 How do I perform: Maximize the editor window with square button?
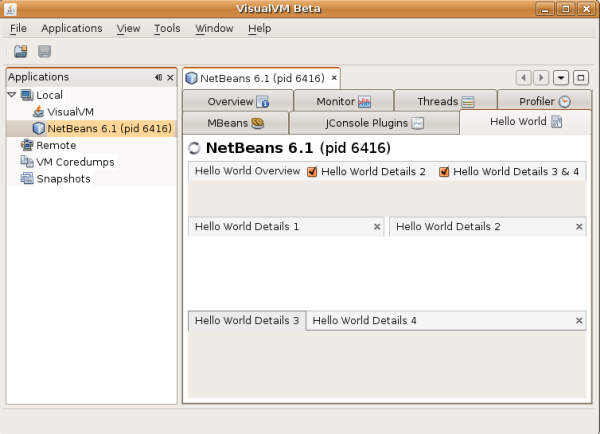tap(580, 78)
